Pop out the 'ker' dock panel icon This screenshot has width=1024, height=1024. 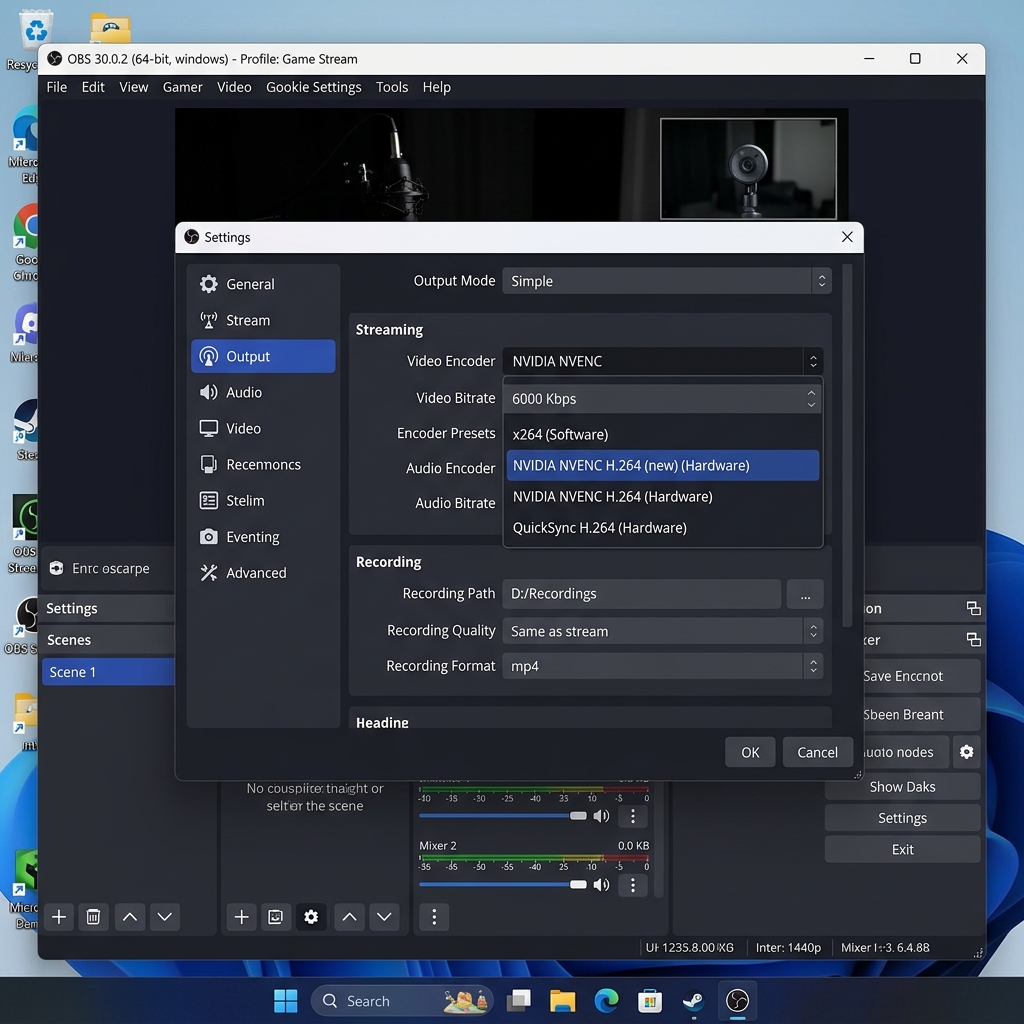coord(973,639)
